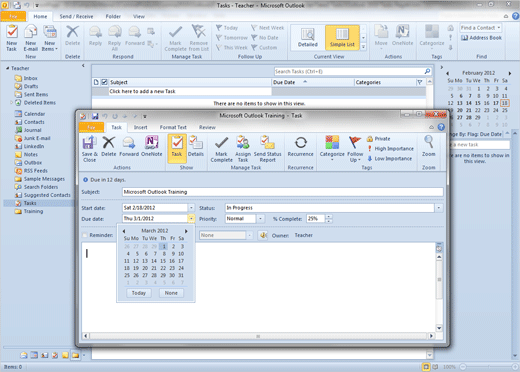520x372 pixels.
Task: Open the Priority dropdown
Action: (260, 219)
